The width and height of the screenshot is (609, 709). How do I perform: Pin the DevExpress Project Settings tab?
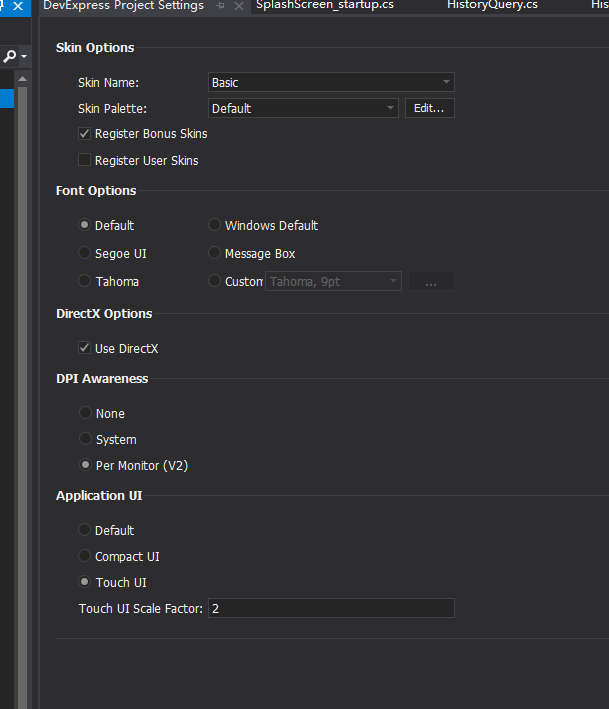[221, 6]
